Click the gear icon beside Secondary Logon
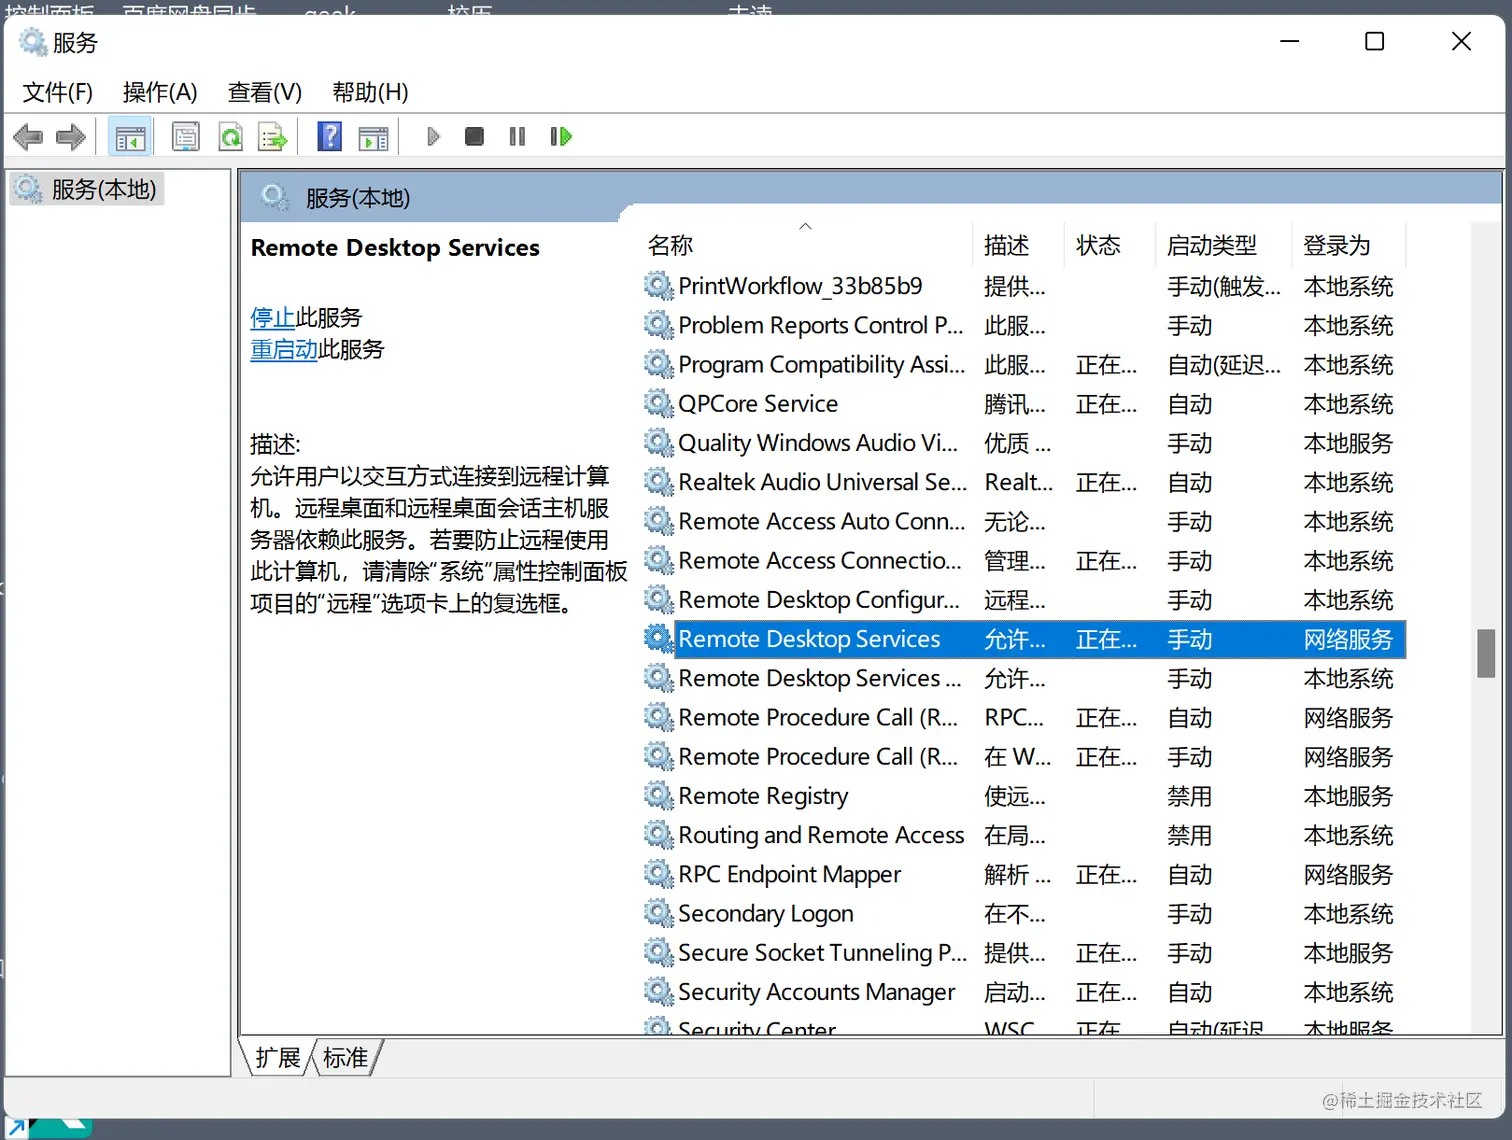This screenshot has width=1512, height=1140. click(x=658, y=913)
